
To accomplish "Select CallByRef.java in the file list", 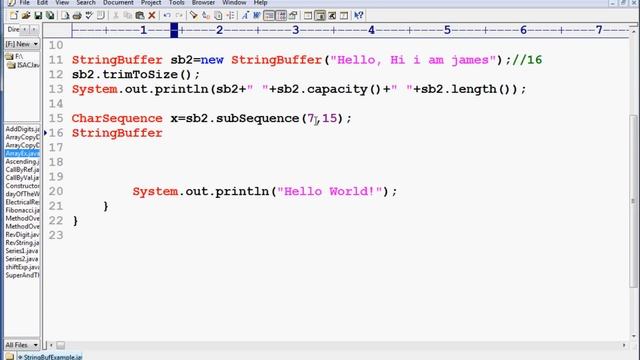I will pos(22,170).
